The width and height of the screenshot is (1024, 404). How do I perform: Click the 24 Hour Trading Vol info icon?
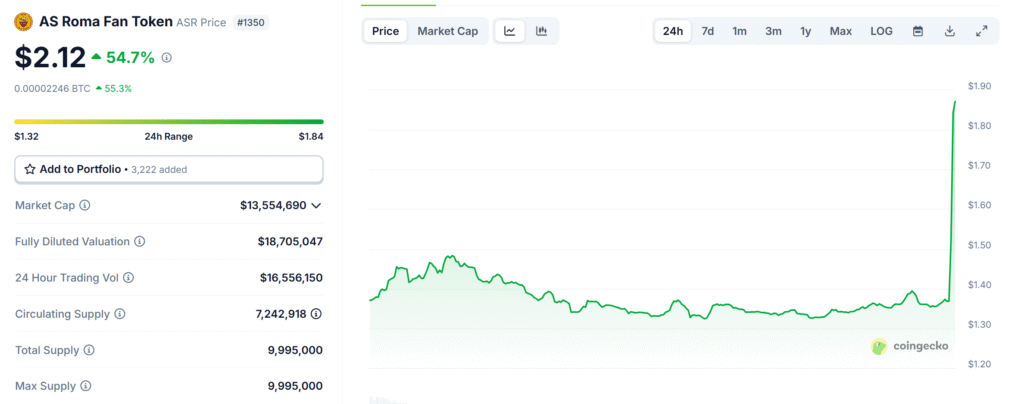pos(129,277)
